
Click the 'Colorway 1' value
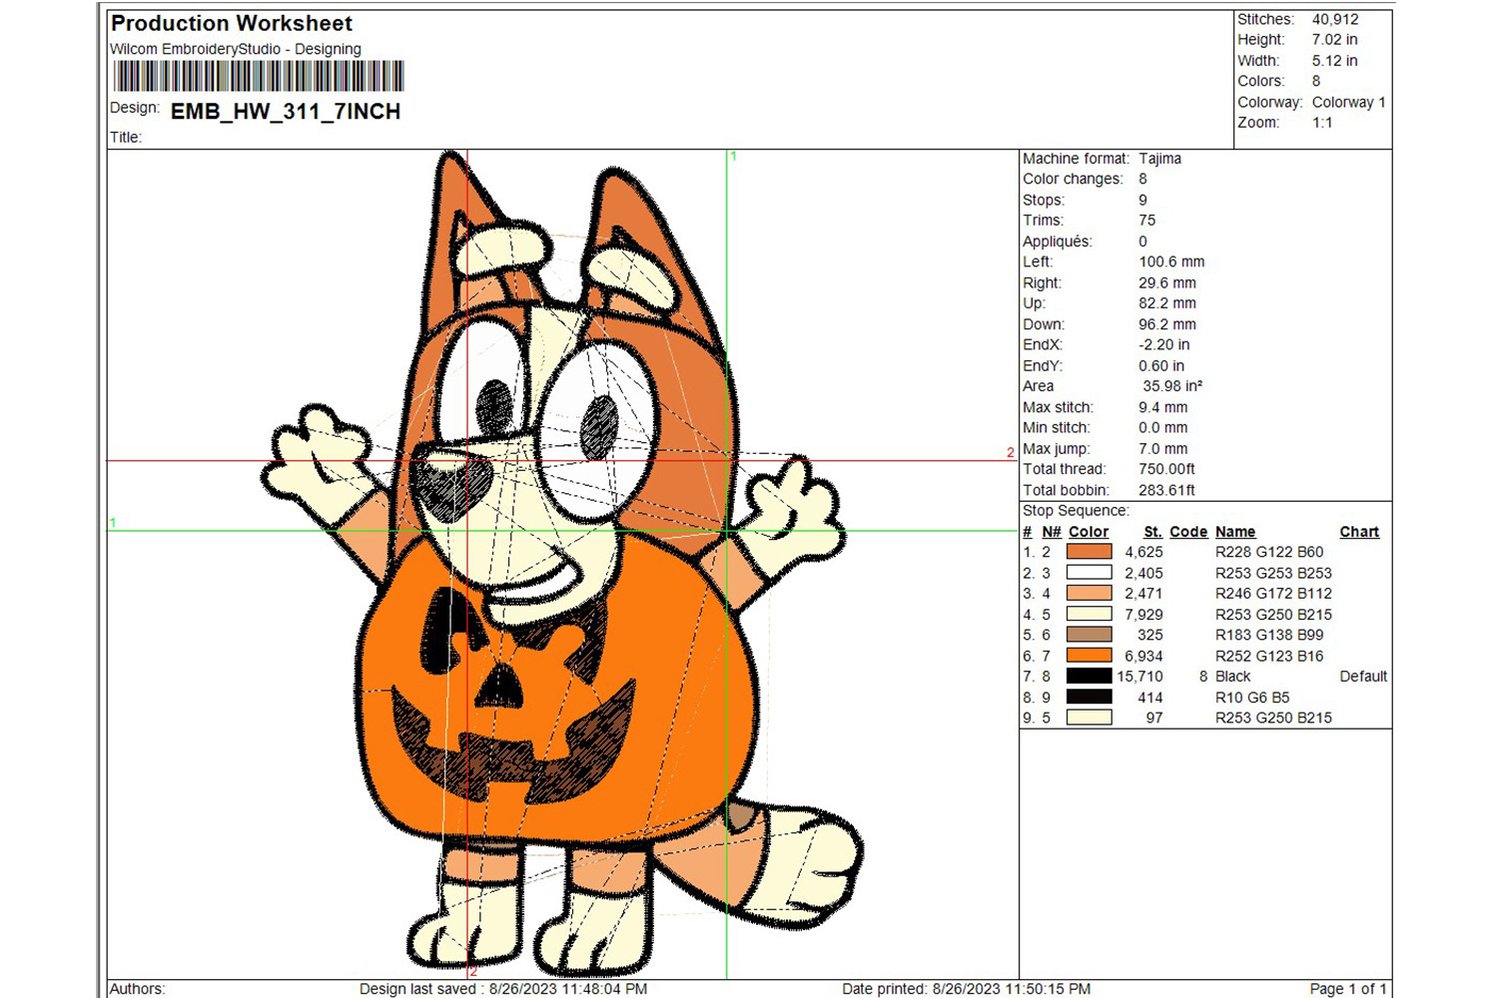1348,102
